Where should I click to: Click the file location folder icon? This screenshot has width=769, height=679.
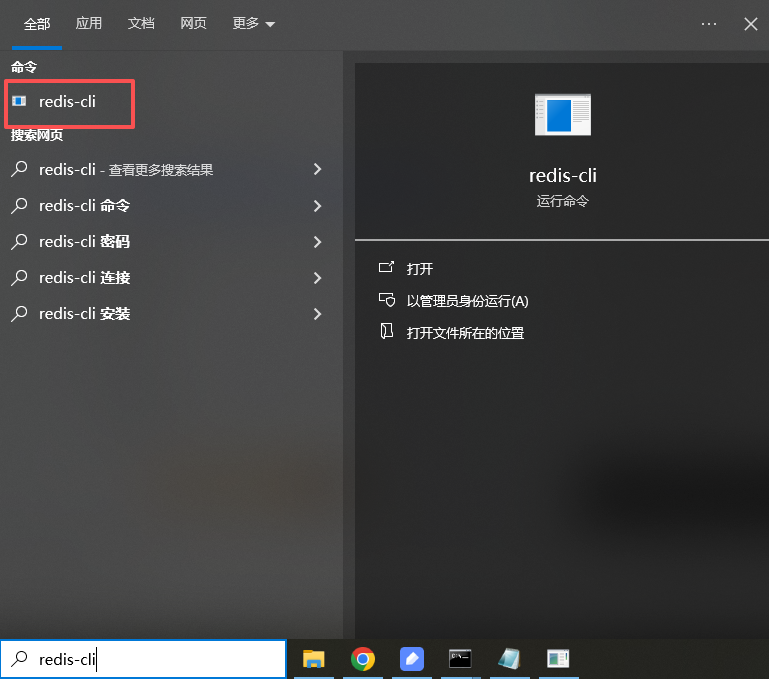[x=386, y=331]
